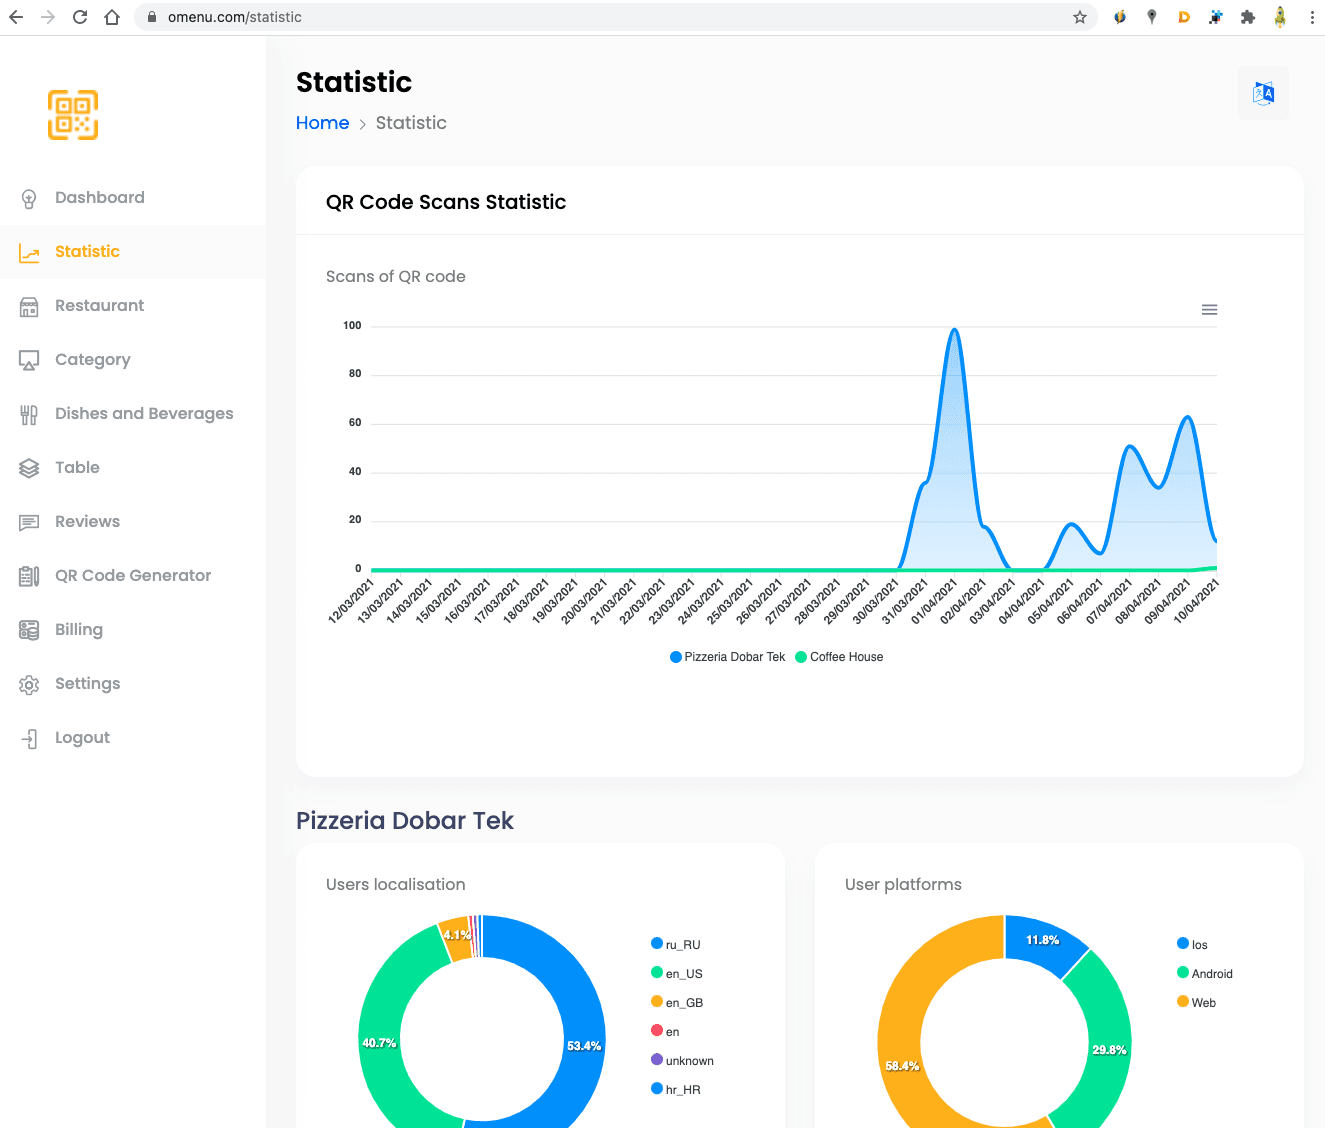
Task: Click the Android legend color dot
Action: point(1183,973)
